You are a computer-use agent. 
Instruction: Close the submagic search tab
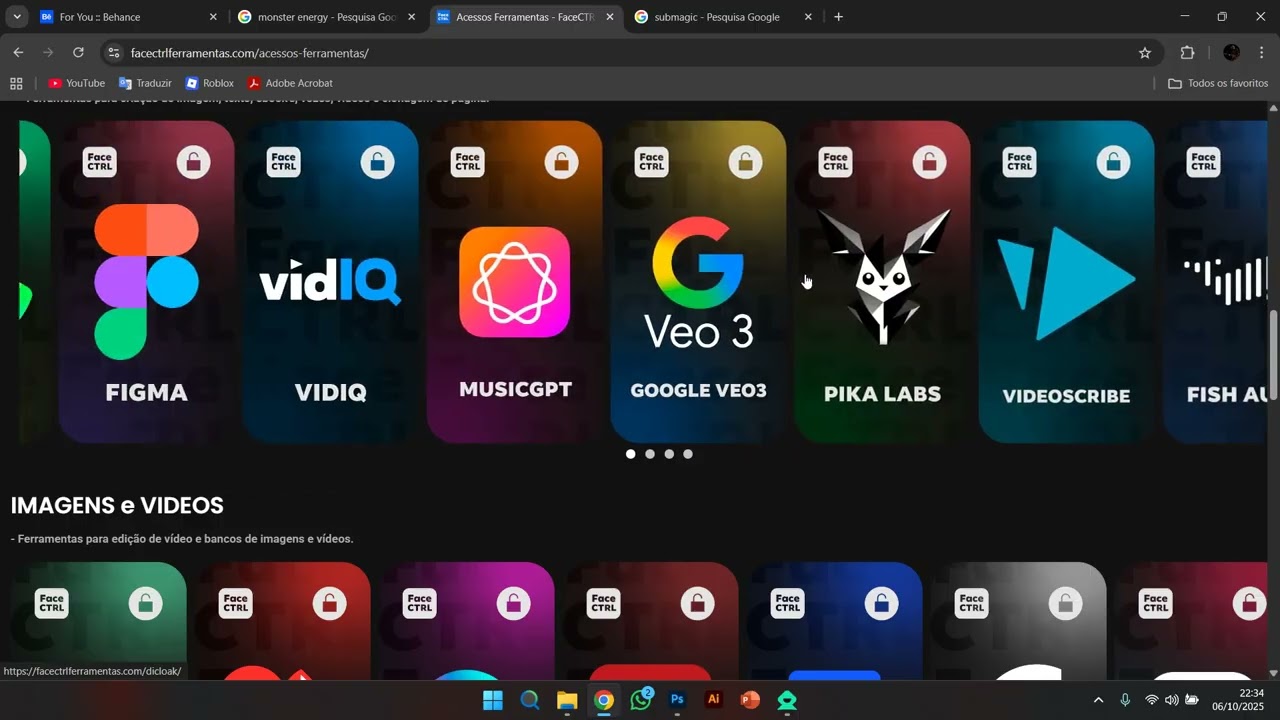(x=808, y=17)
